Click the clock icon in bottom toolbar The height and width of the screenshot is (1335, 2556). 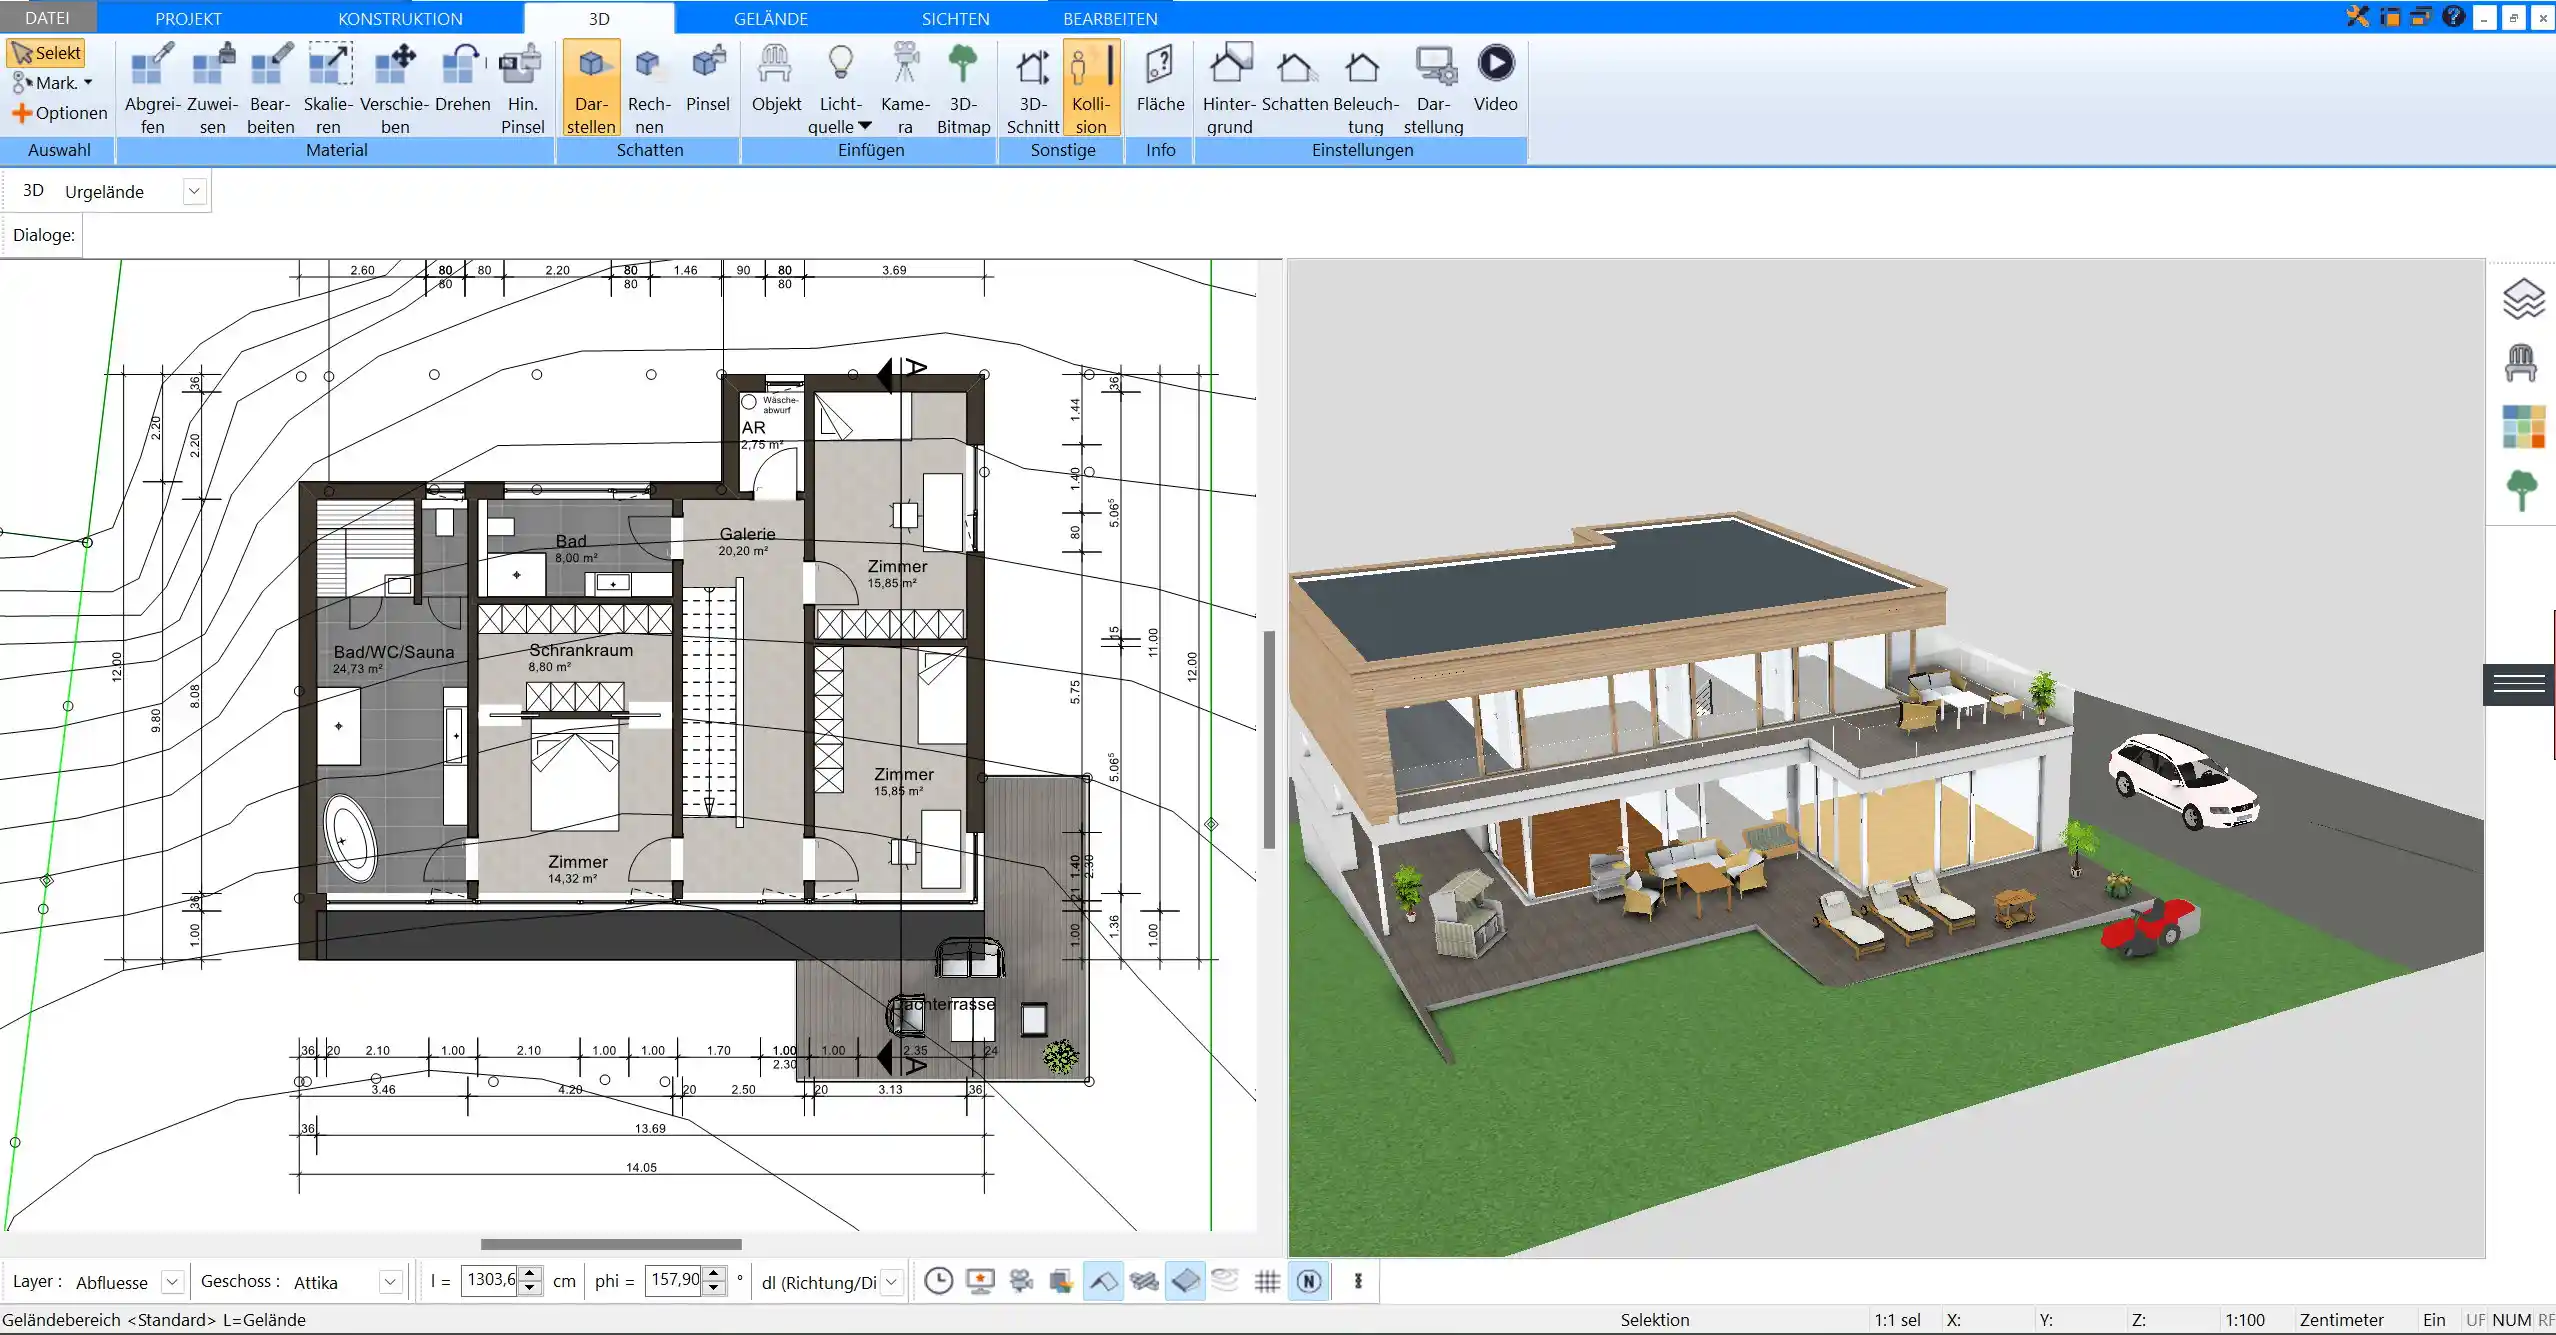coord(938,1281)
